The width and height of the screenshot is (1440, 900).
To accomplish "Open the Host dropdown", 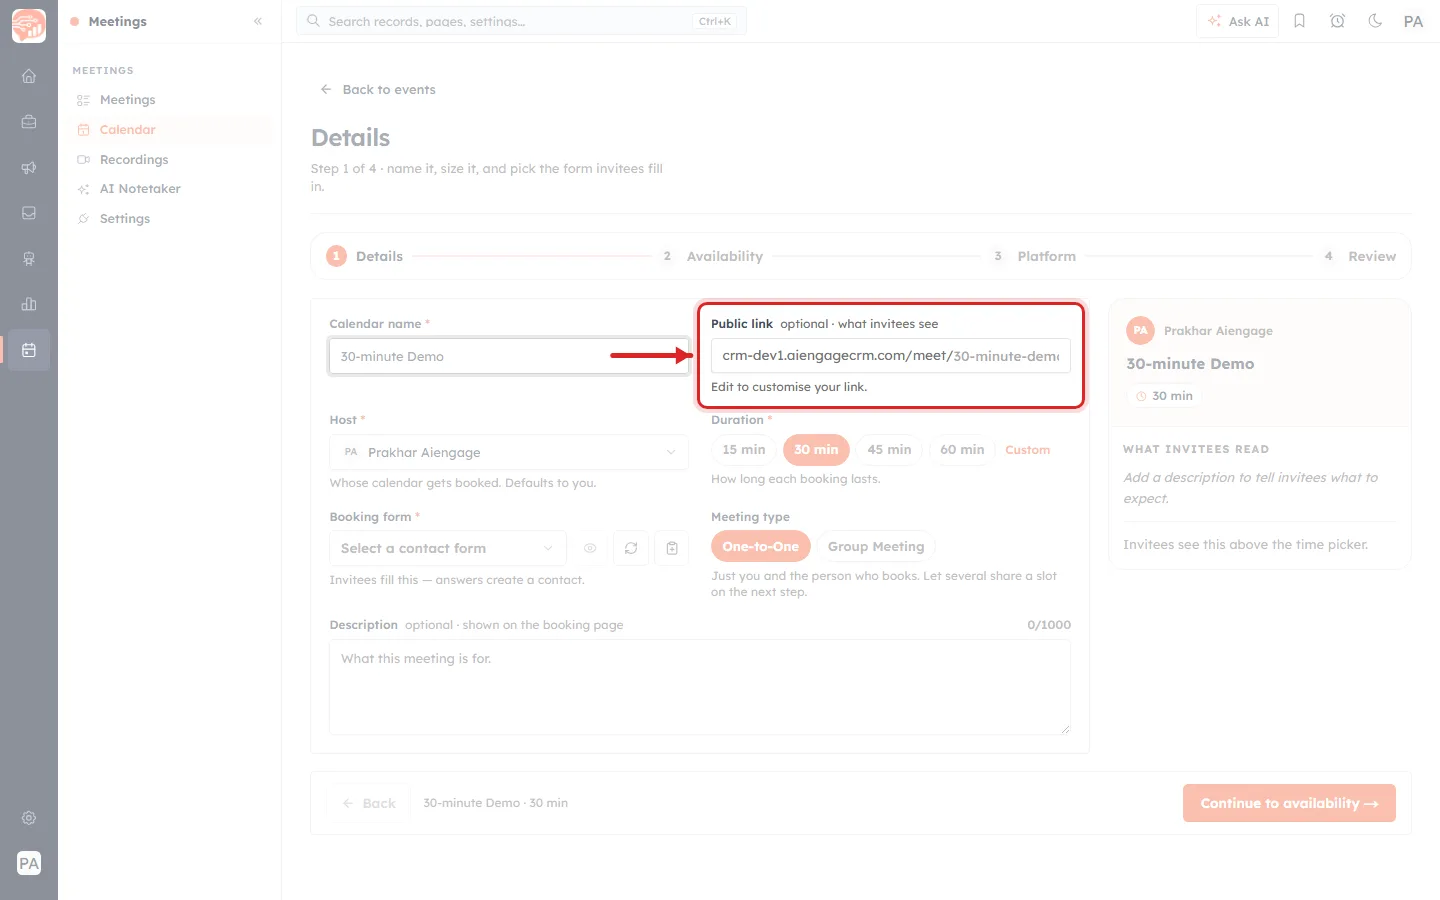I will (509, 452).
